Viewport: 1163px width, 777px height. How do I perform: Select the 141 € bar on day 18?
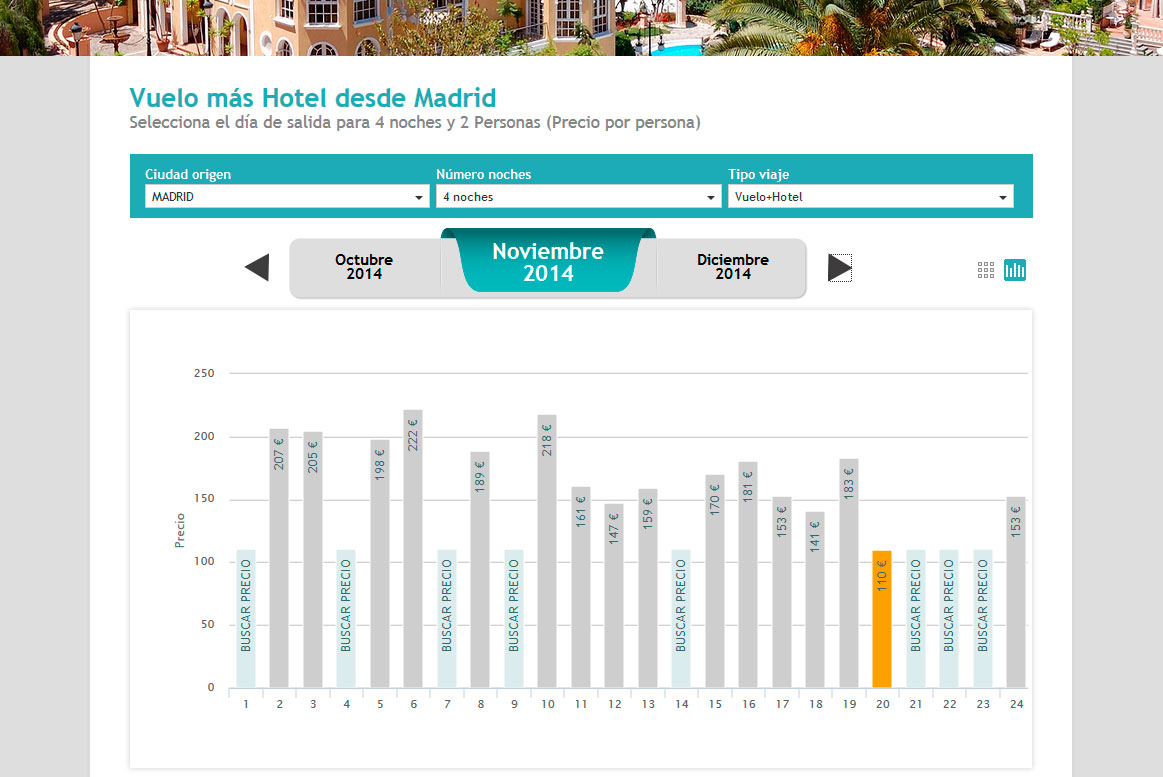[x=815, y=599]
